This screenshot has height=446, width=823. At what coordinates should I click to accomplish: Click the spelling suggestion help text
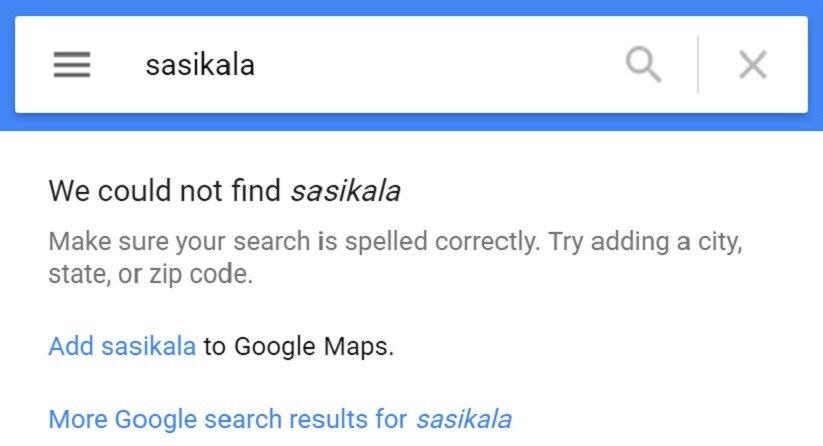pyautogui.click(x=395, y=258)
